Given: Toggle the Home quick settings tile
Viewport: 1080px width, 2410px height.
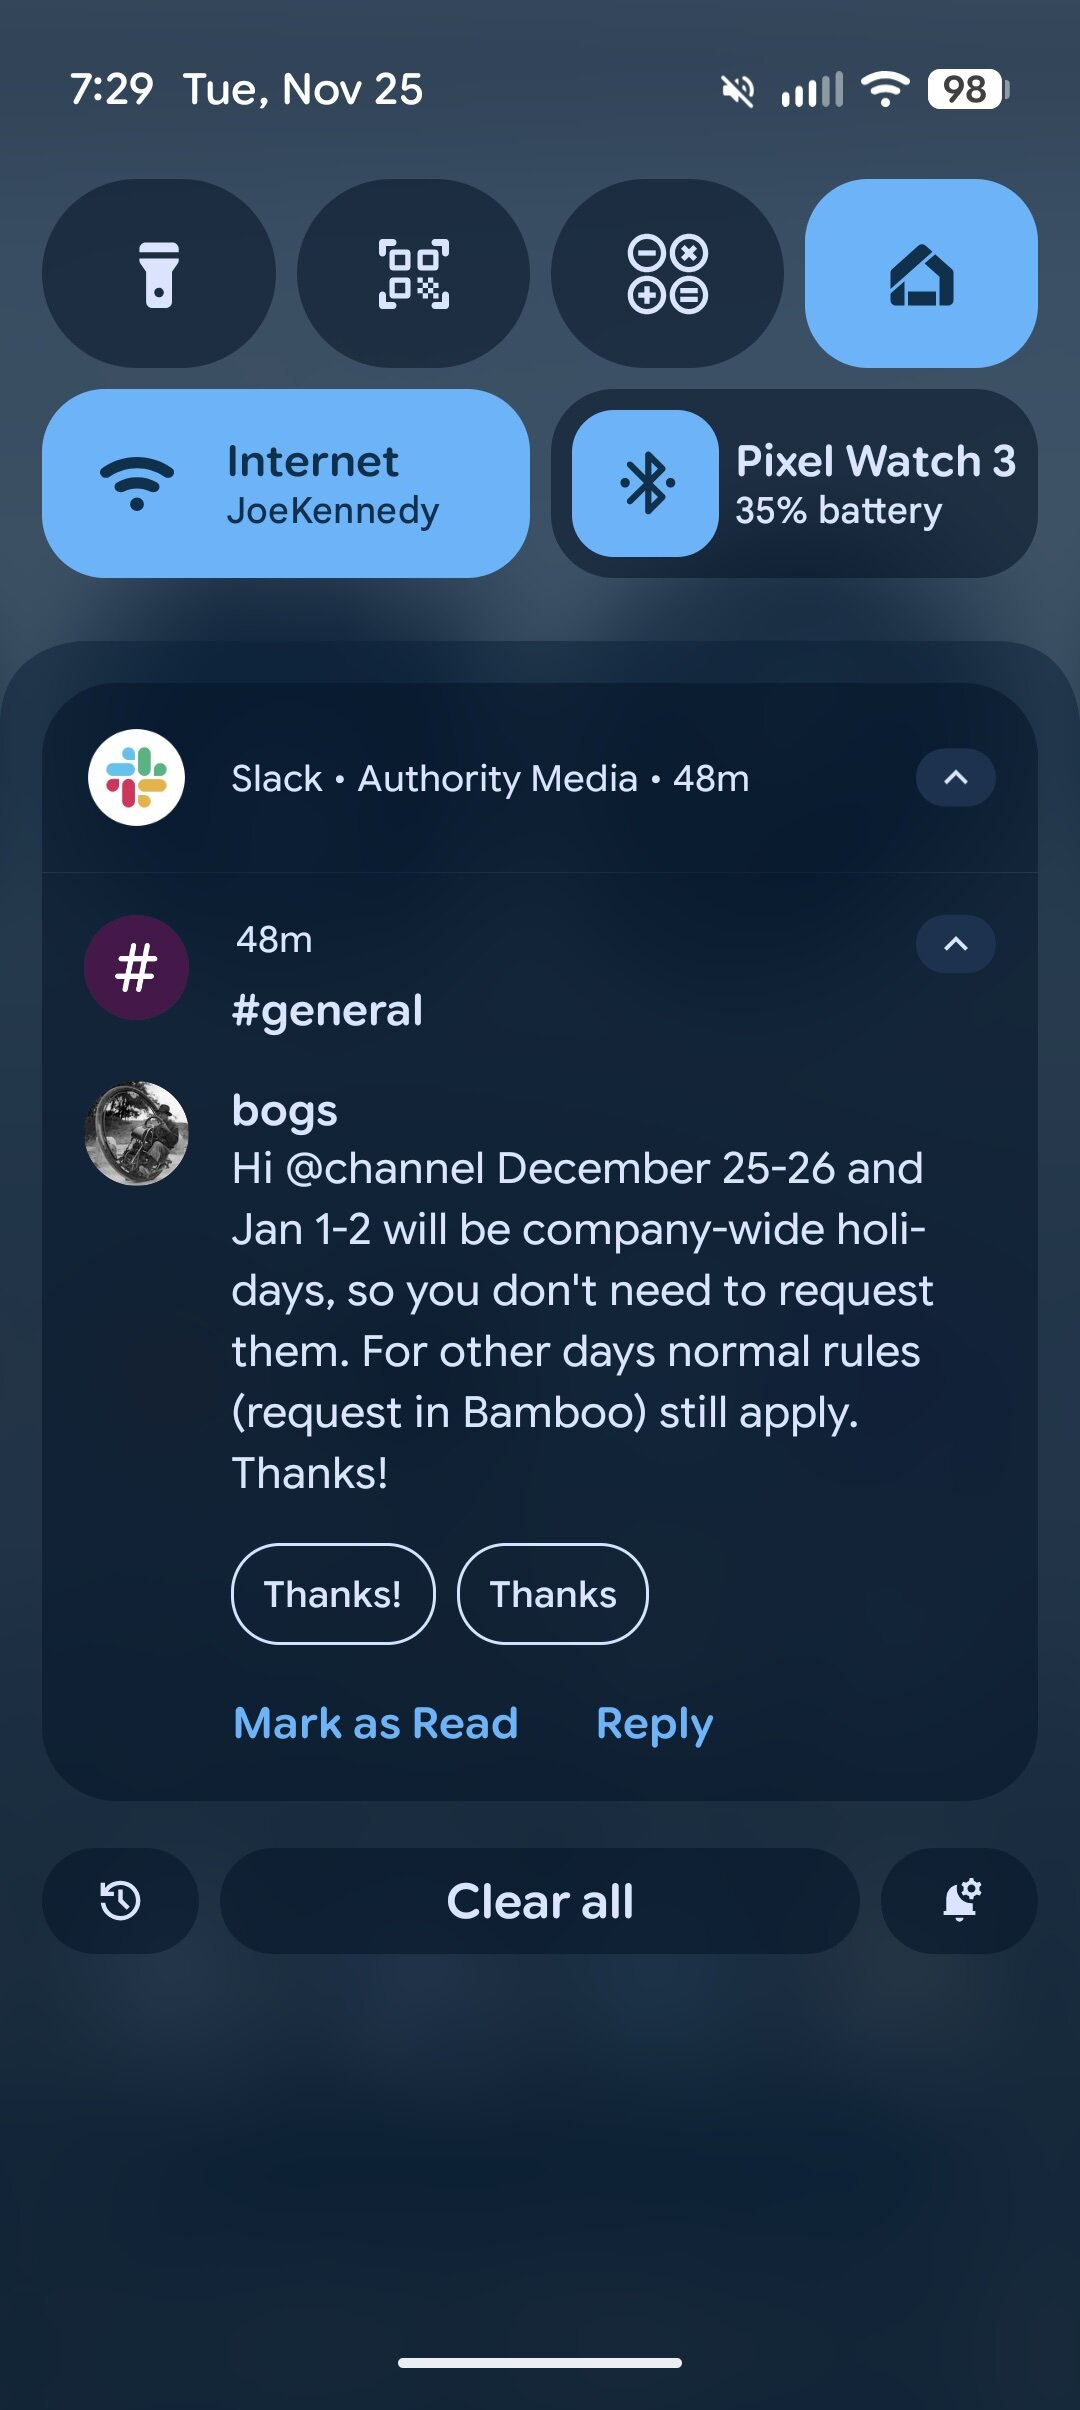Looking at the screenshot, I should click(920, 275).
